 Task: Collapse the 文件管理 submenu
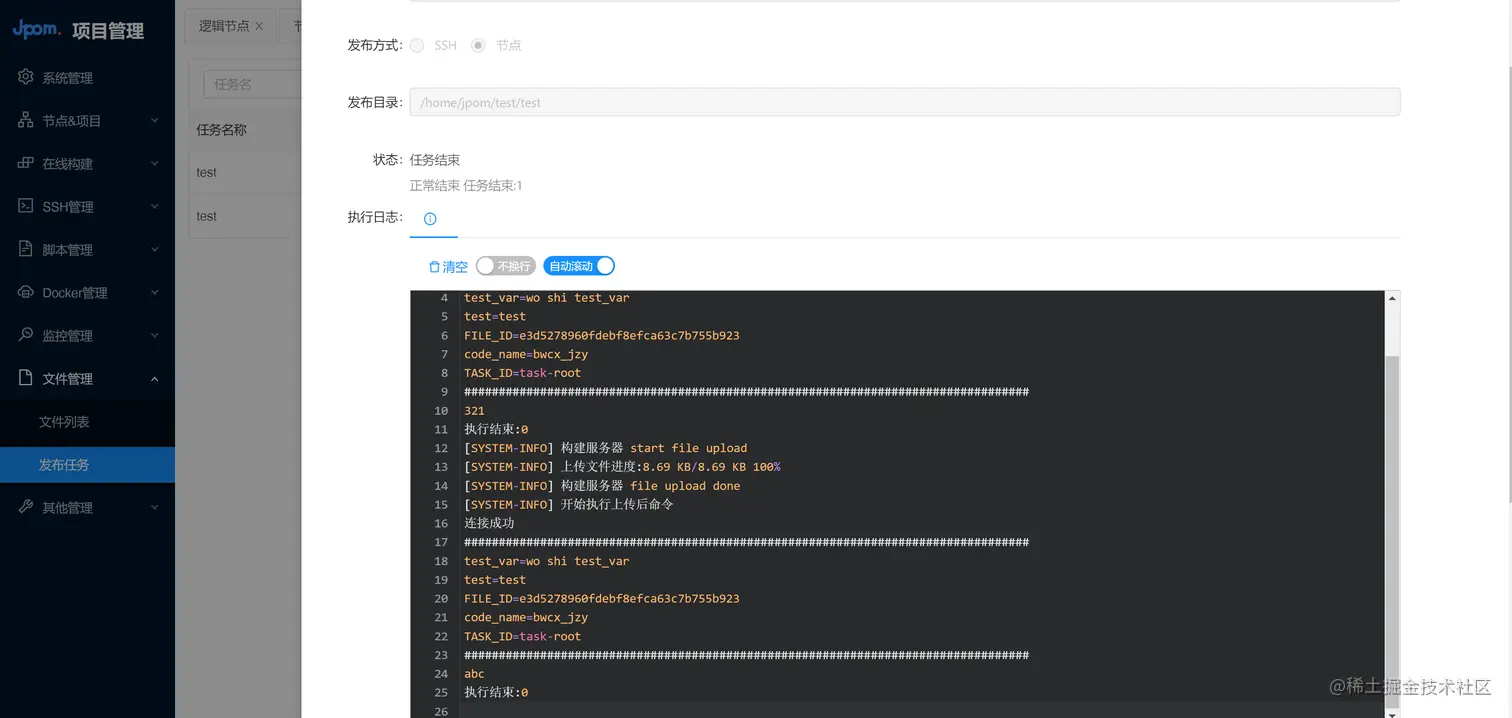coord(156,378)
